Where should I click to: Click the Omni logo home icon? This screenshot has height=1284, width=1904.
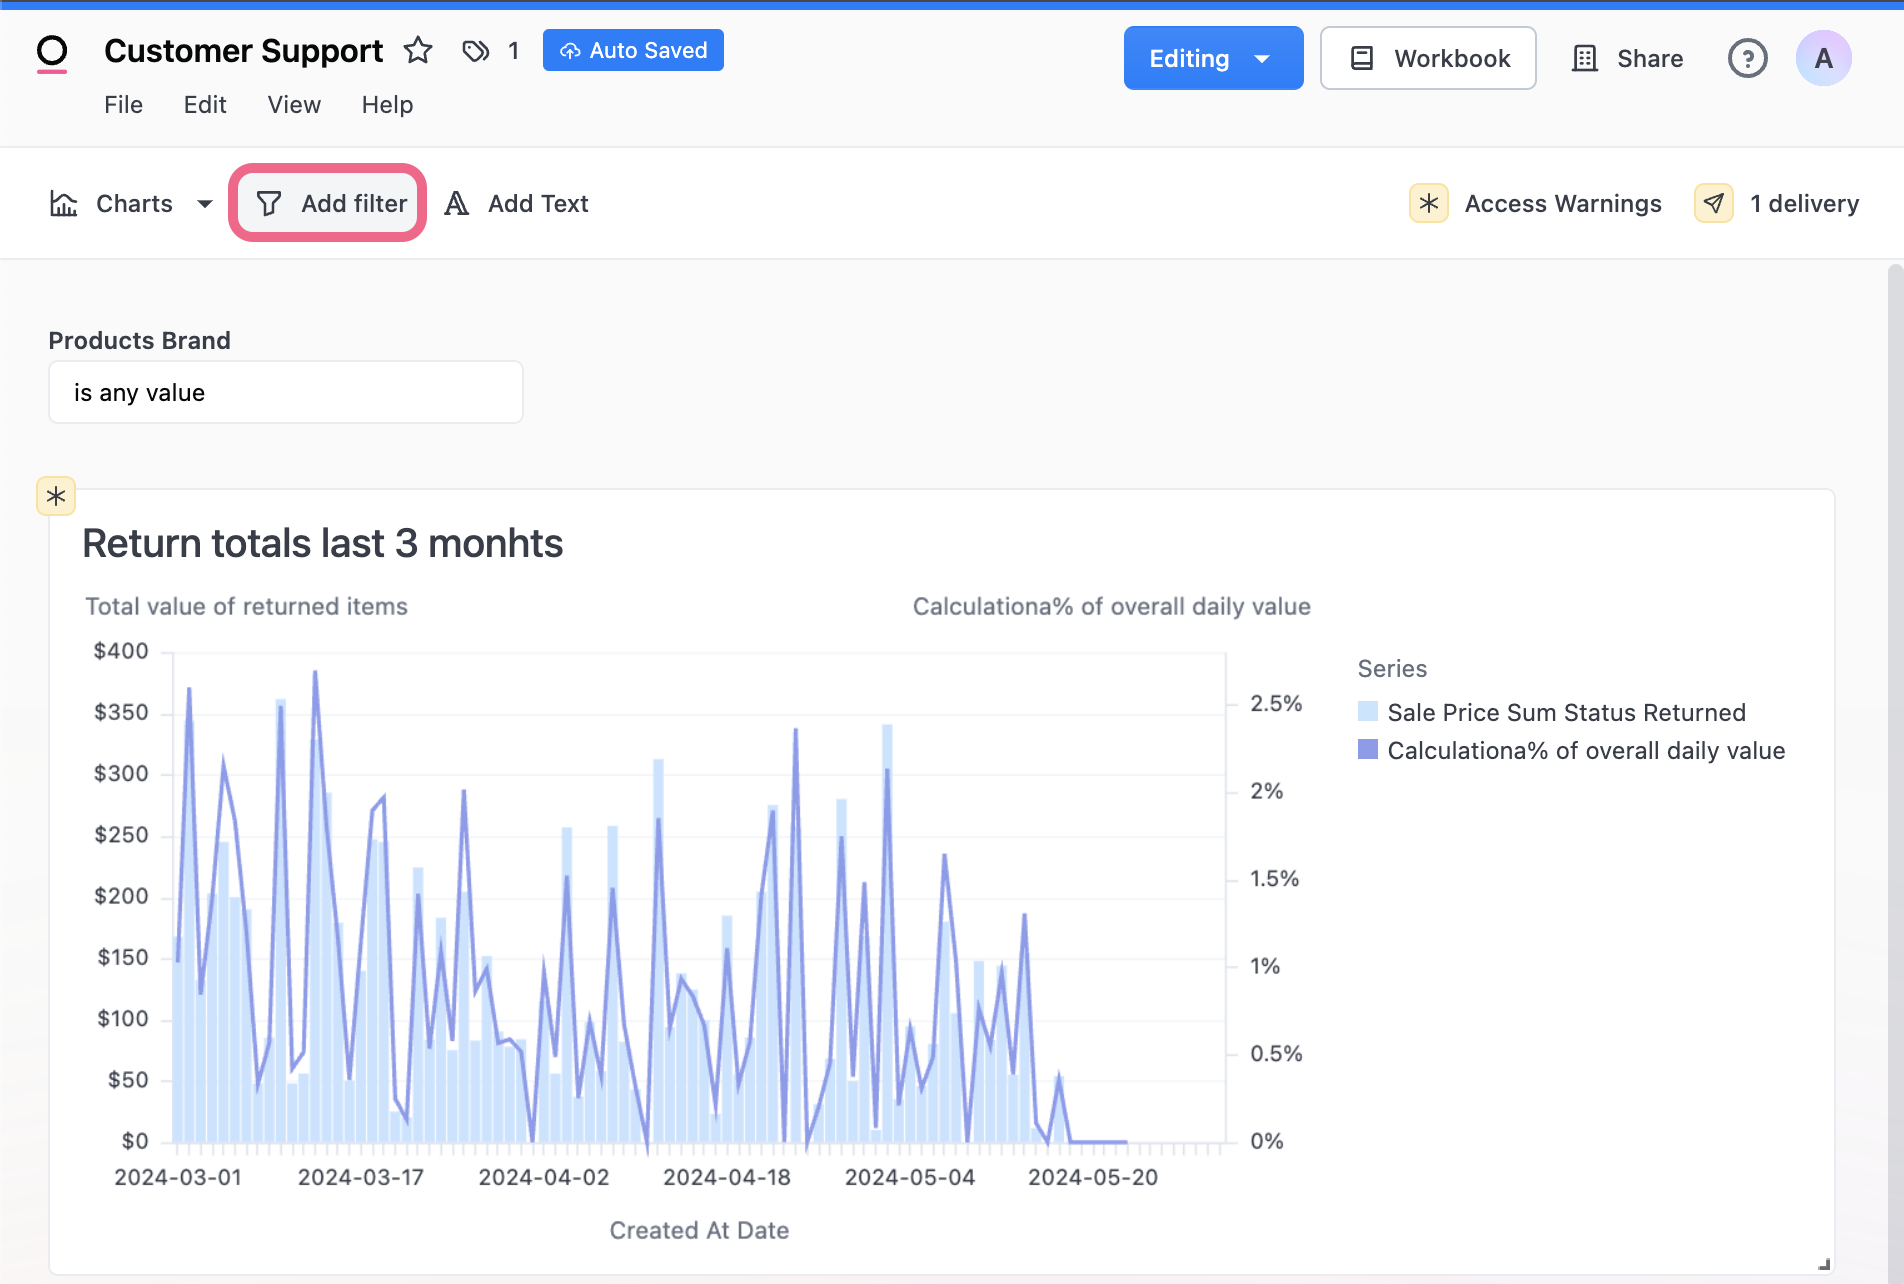52,53
